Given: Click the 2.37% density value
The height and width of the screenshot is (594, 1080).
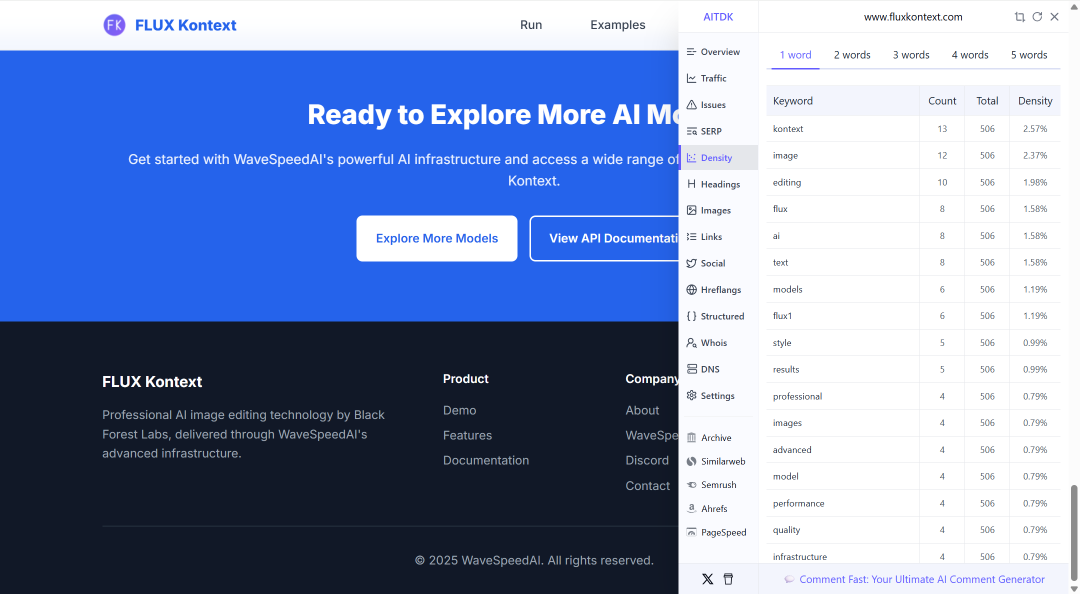Looking at the screenshot, I should [1035, 156].
